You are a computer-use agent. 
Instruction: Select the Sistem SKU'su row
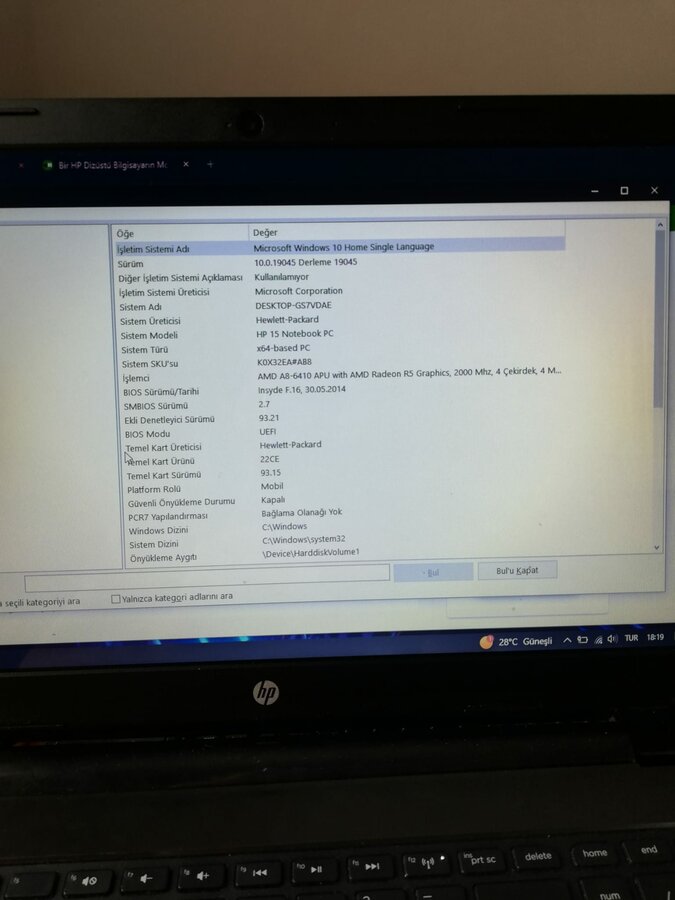(149, 364)
